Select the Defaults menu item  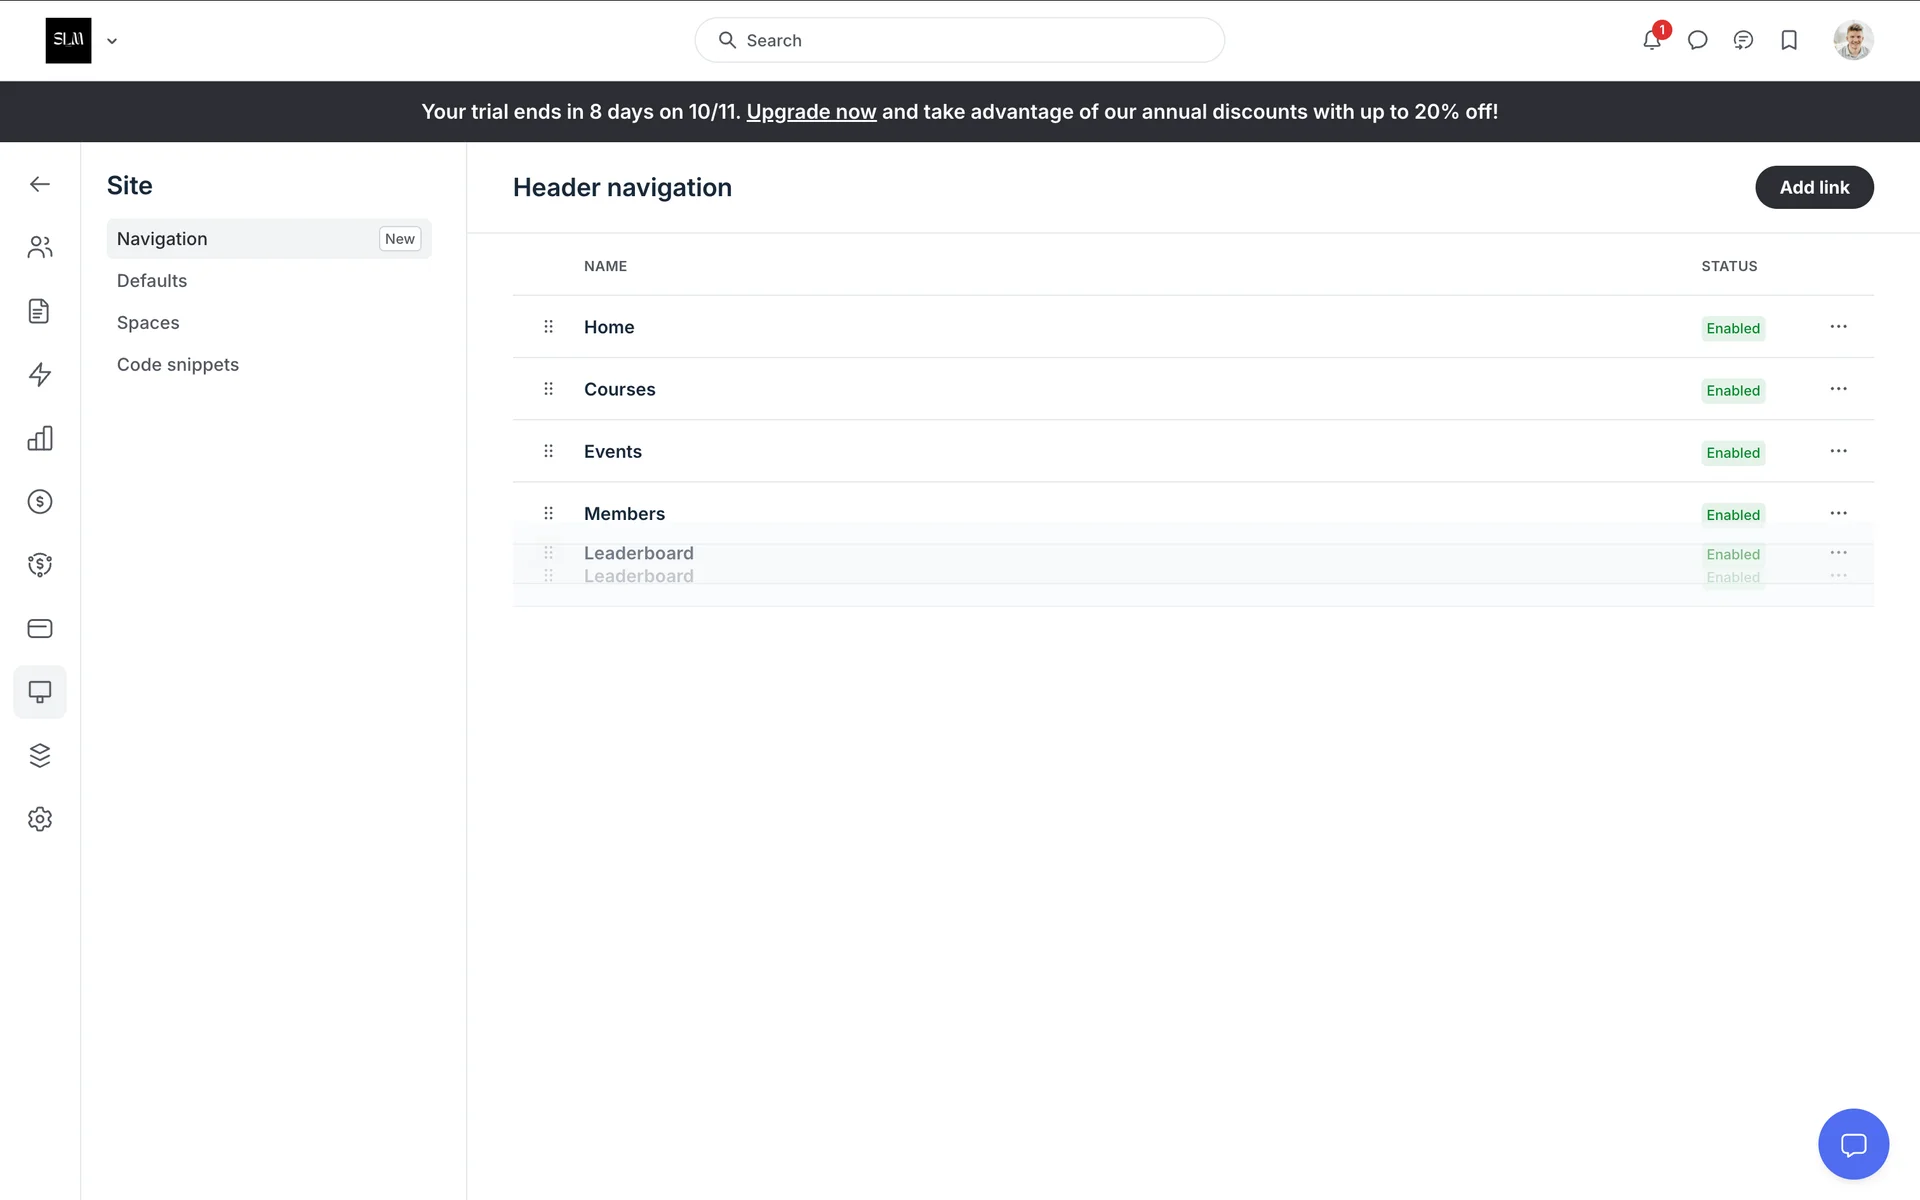[152, 281]
